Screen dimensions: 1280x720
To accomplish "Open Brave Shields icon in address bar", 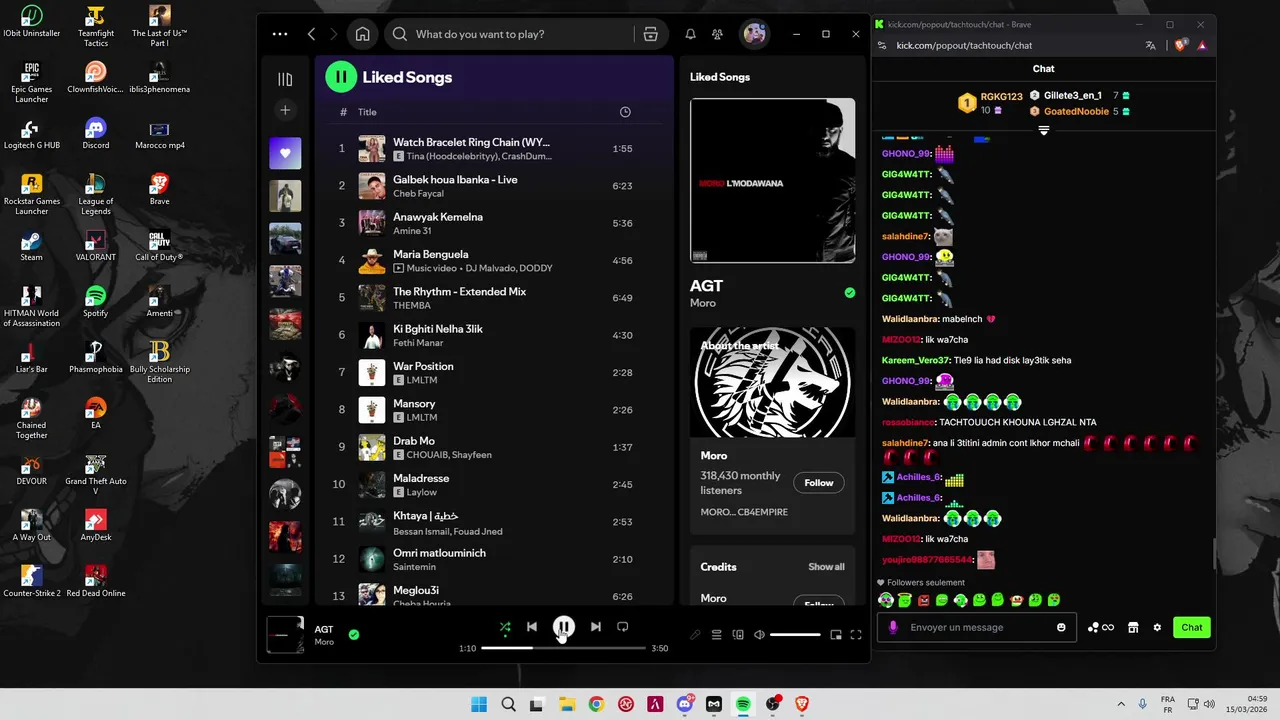I will point(1180,45).
